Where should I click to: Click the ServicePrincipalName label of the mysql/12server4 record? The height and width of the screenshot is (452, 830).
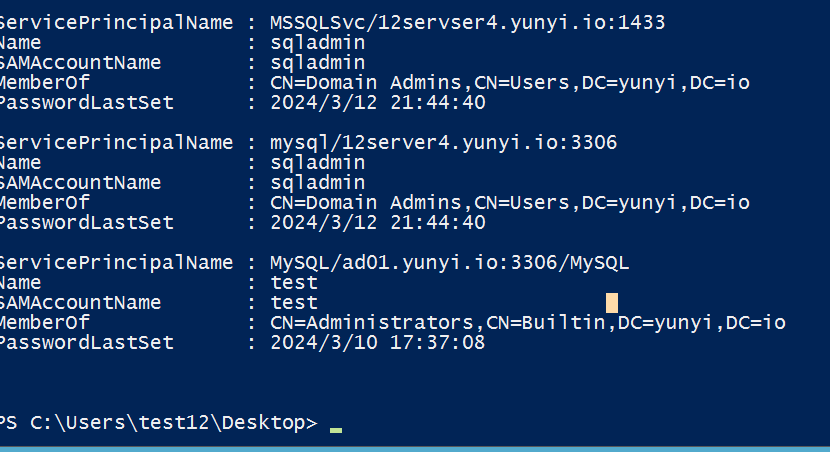tap(115, 143)
